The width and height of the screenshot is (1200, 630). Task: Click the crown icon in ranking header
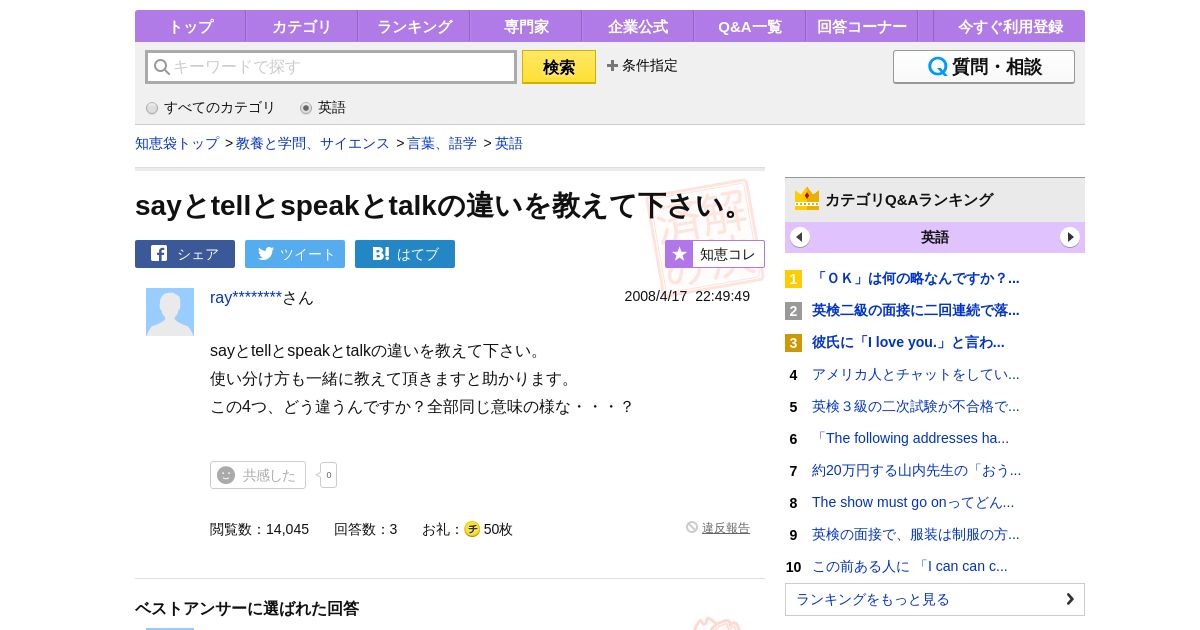[807, 199]
